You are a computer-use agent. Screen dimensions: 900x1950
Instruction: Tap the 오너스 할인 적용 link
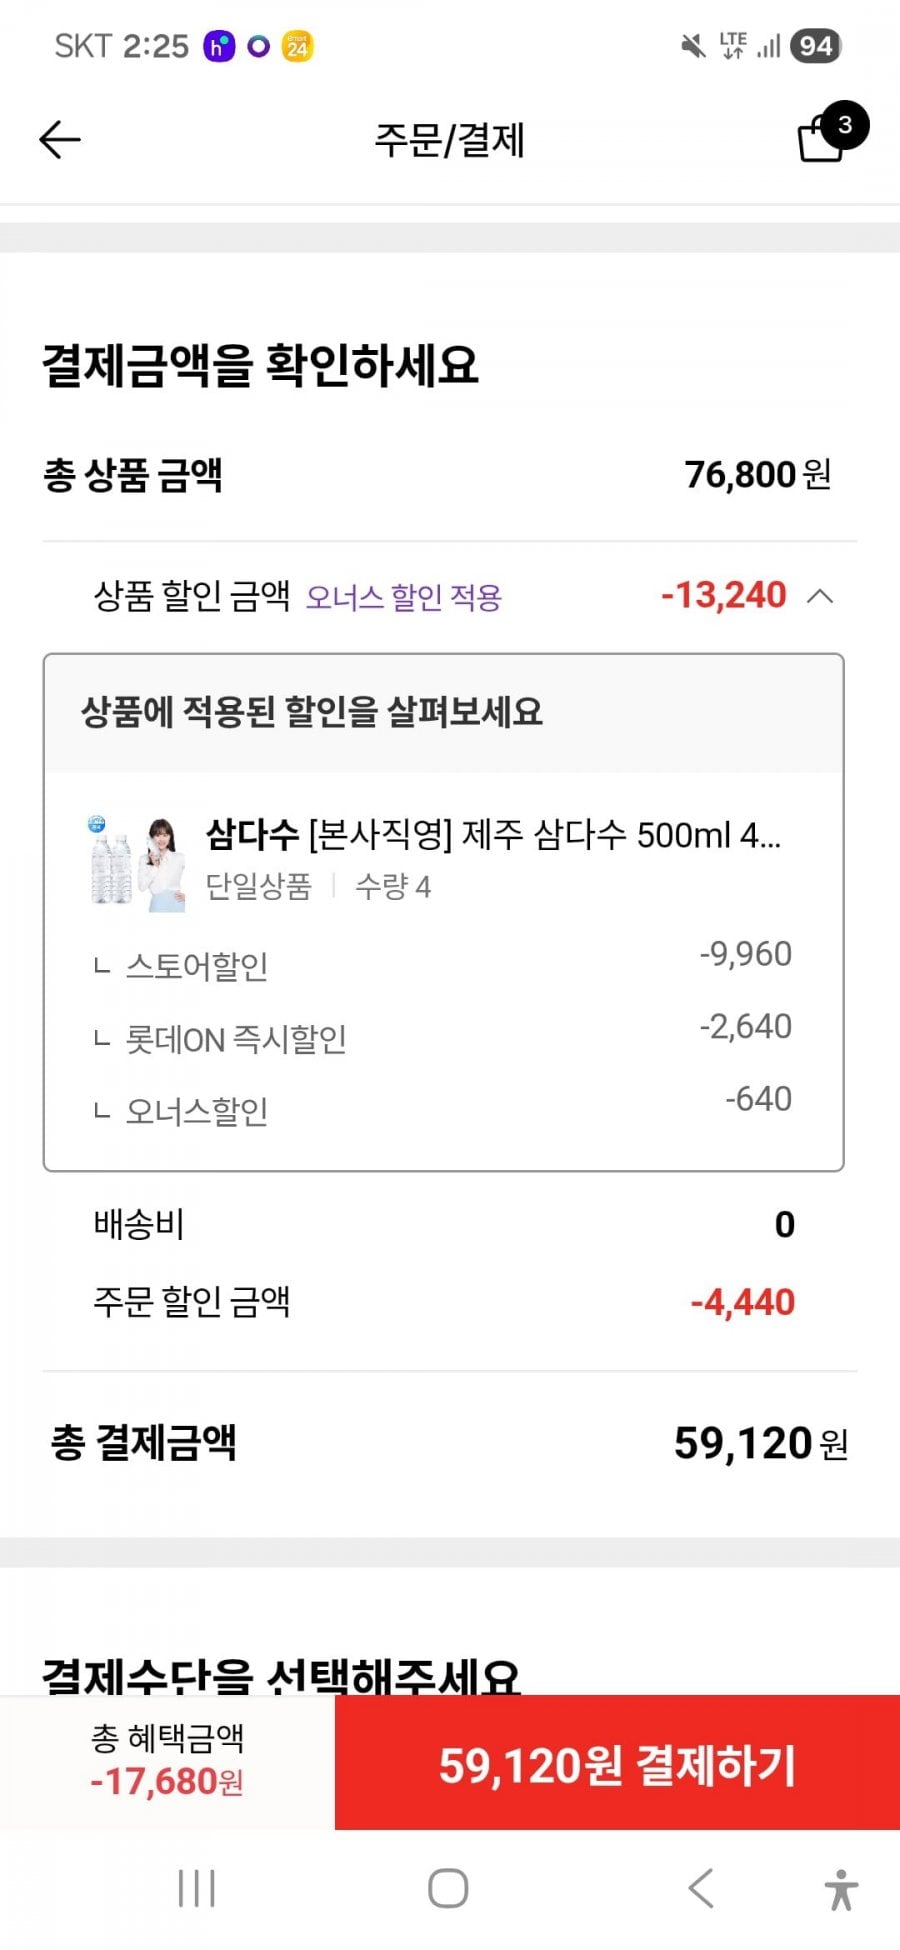pyautogui.click(x=403, y=598)
